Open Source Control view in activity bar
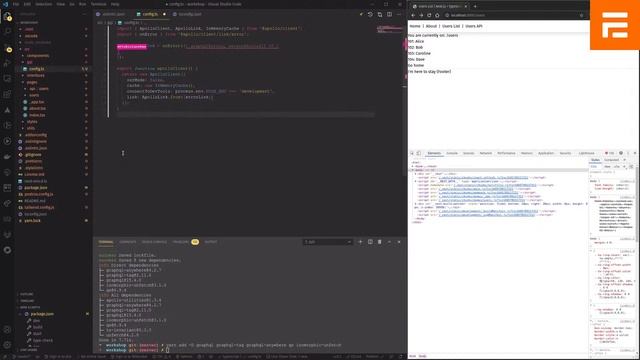The width and height of the screenshot is (640, 360). (x=7, y=48)
